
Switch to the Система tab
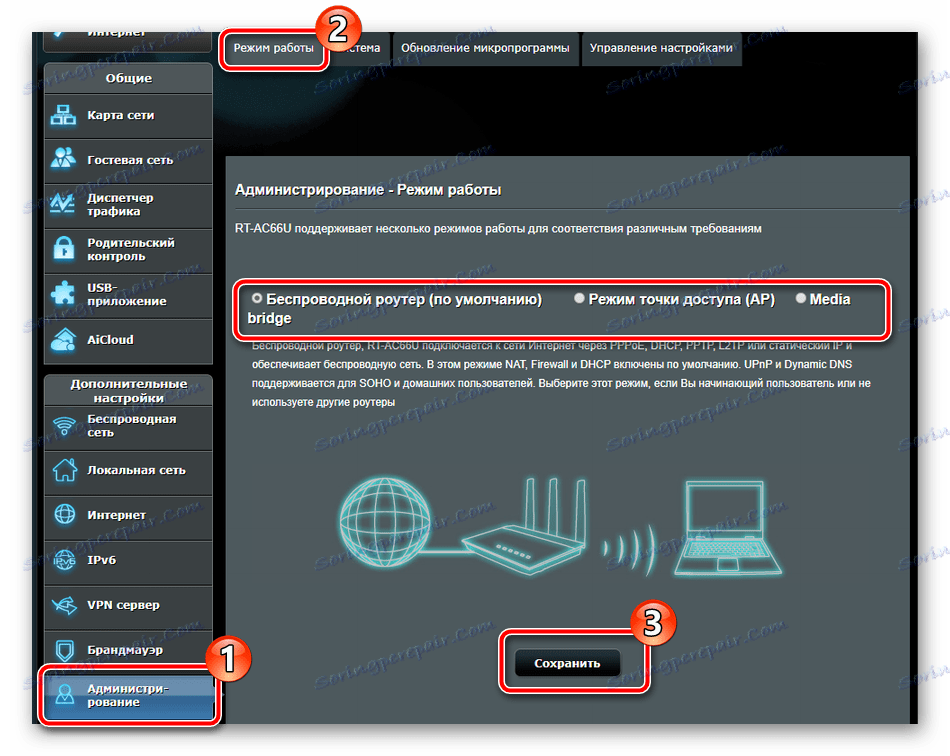[359, 48]
